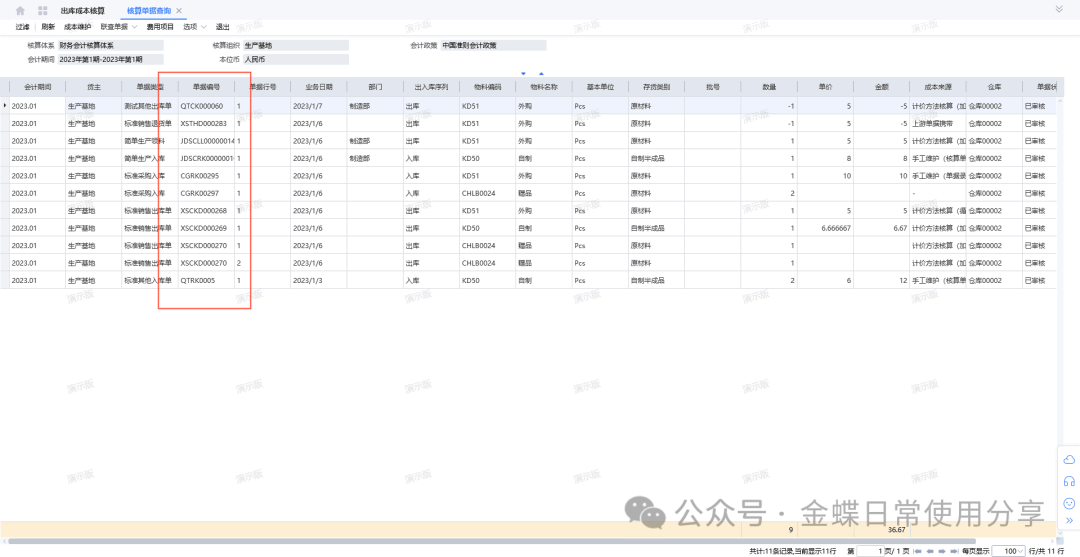The image size is (1080, 557).
Task: Open customer service headset icon
Action: 1068,481
